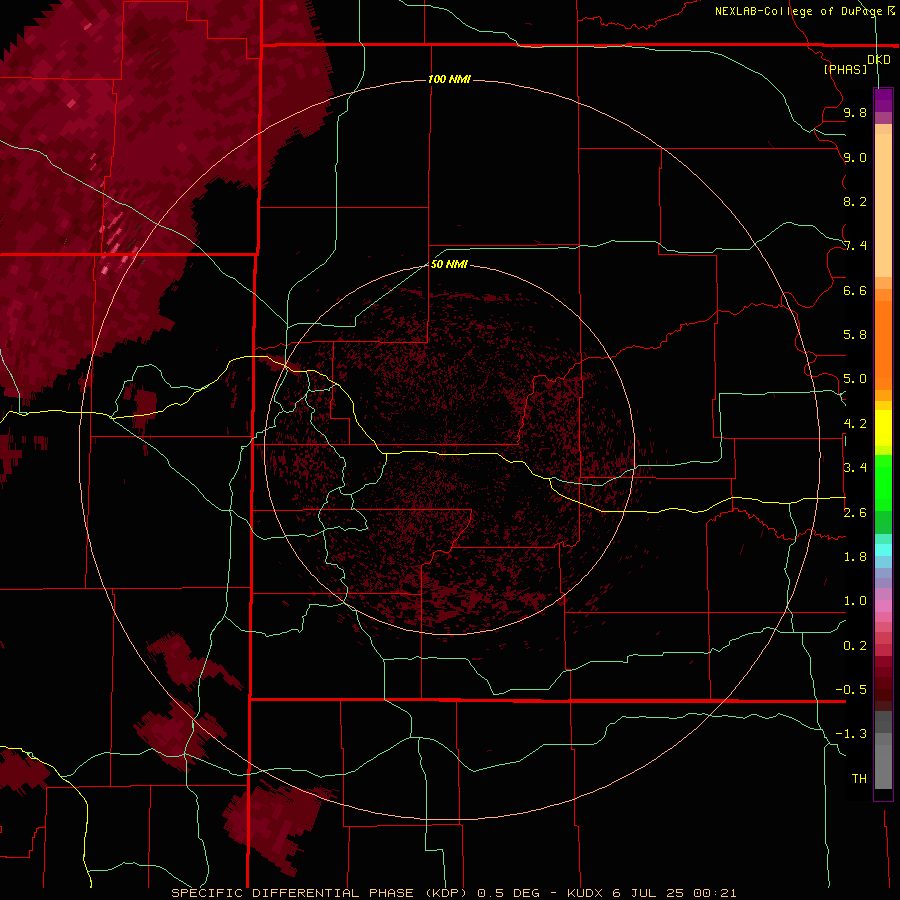Click the 7.4 legend value

pos(855,246)
